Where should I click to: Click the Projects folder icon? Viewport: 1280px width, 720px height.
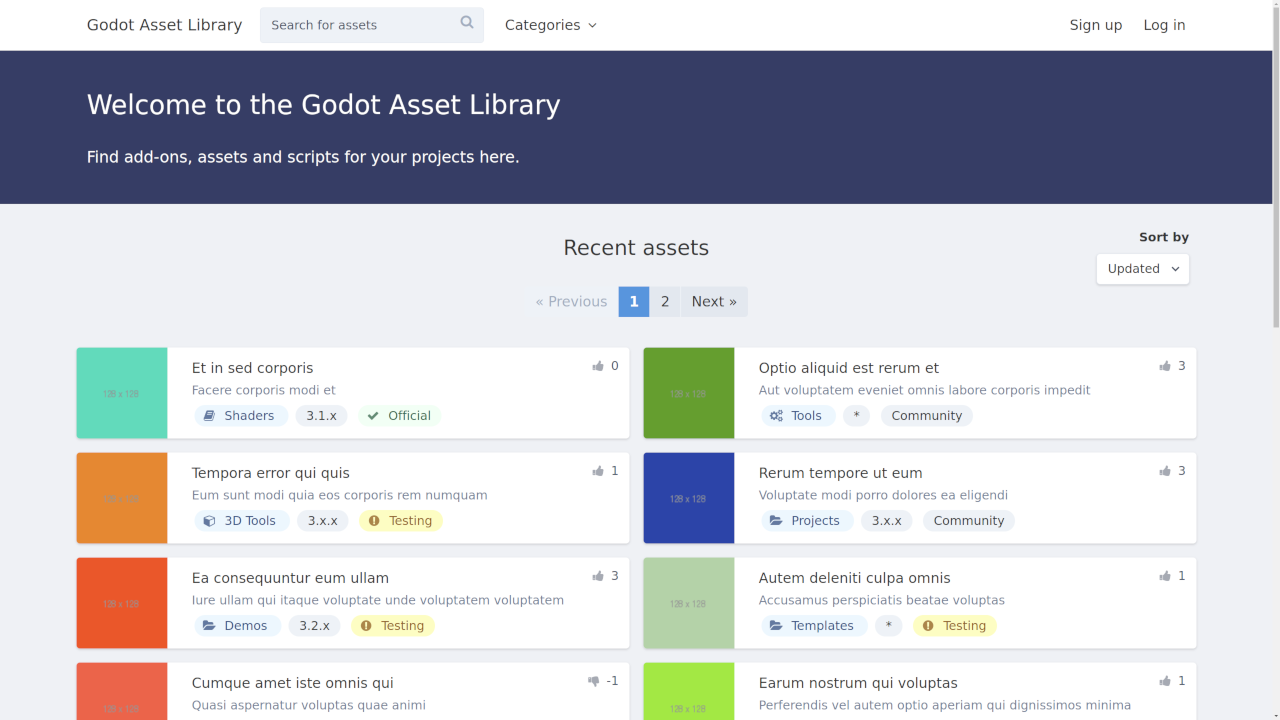[776, 521]
